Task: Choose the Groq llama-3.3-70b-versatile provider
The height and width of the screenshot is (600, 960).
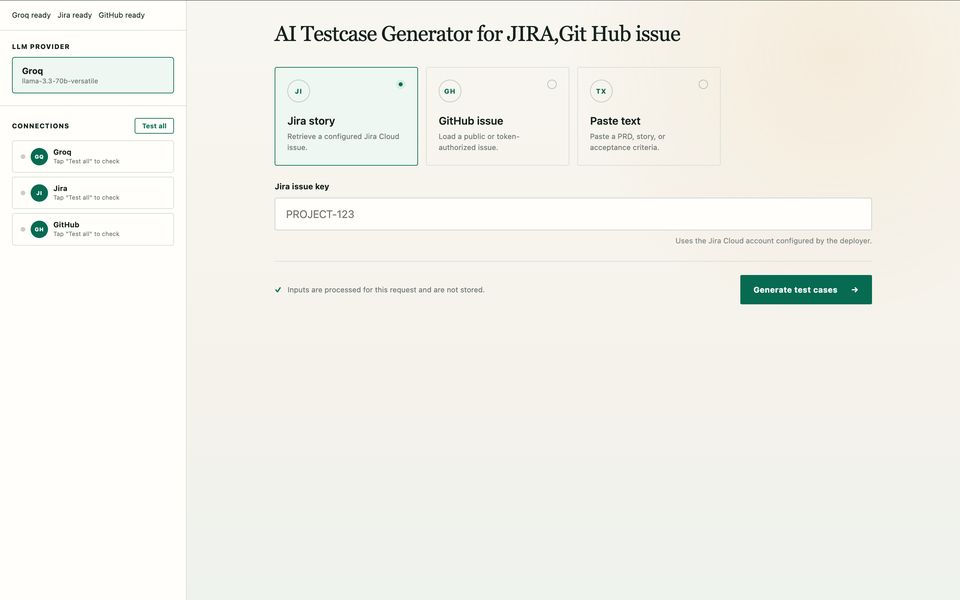Action: [93, 75]
